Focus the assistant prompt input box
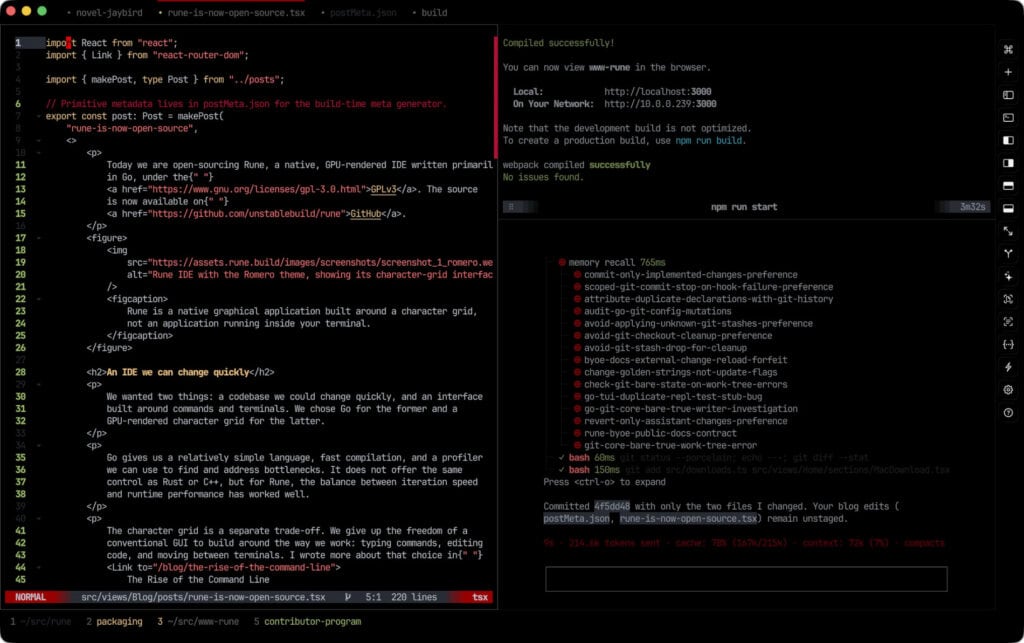Viewport: 1024px width, 643px height. [x=746, y=579]
